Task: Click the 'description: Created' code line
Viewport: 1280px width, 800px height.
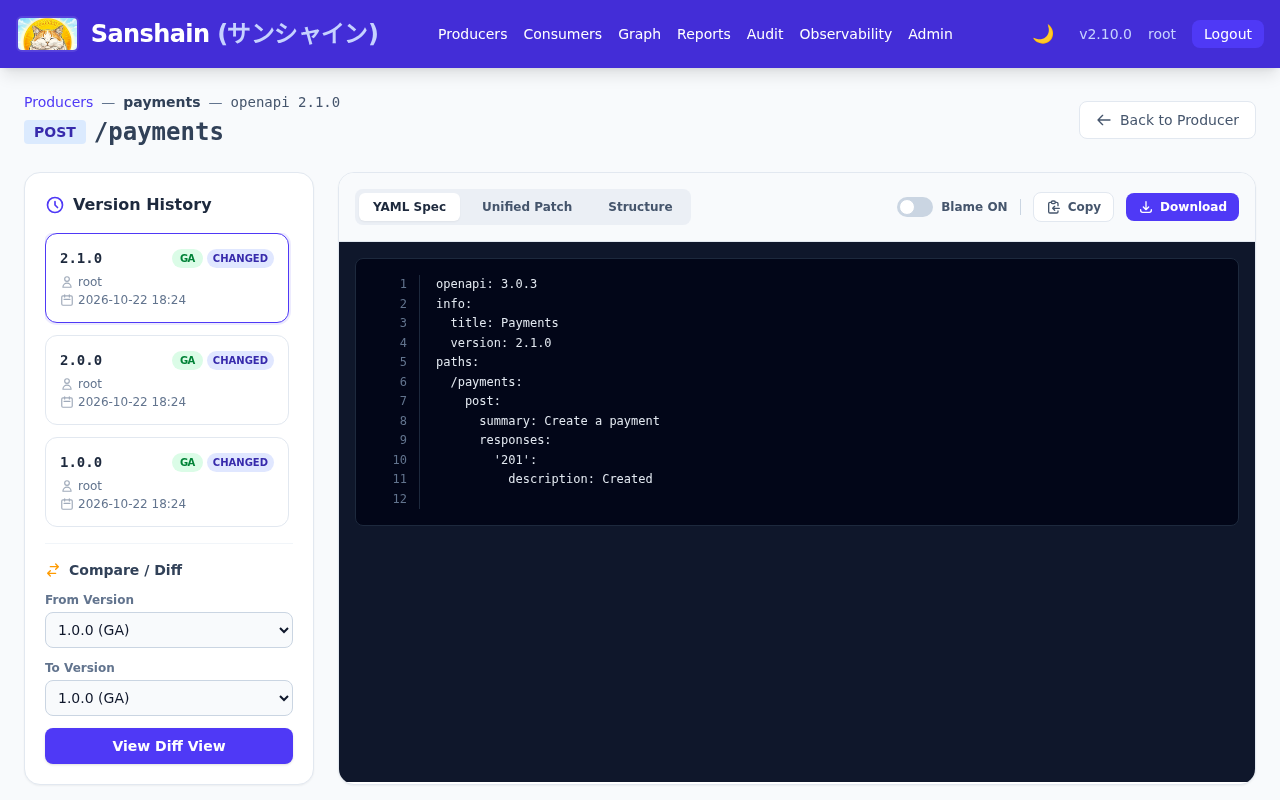Action: tap(580, 479)
